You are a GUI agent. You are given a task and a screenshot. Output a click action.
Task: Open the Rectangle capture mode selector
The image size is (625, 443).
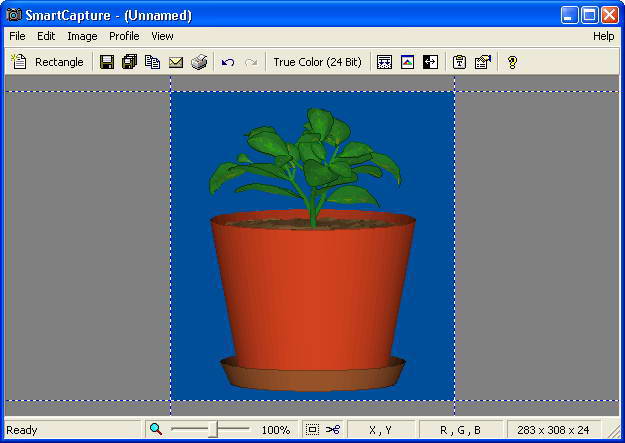click(59, 62)
